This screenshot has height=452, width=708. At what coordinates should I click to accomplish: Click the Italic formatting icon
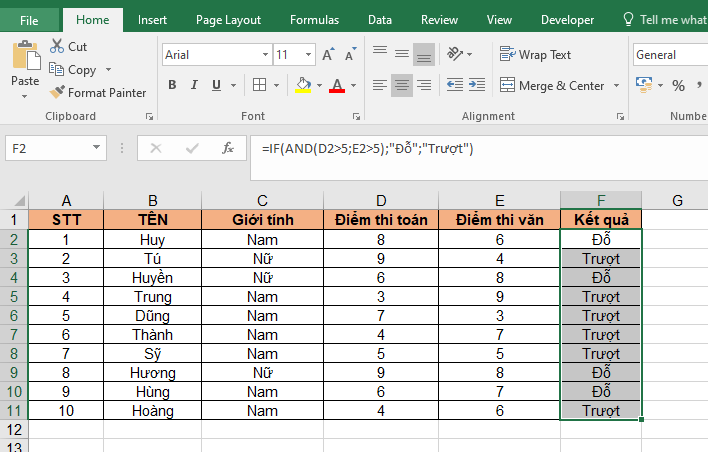191,86
